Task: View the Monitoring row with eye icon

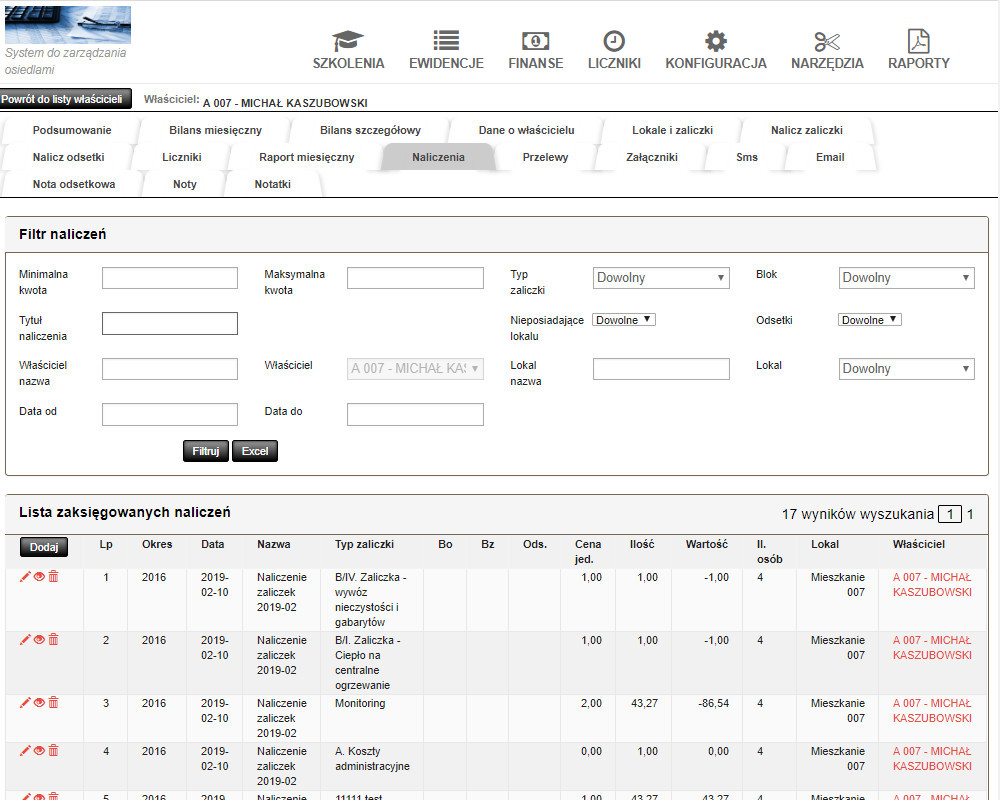Action: (39, 703)
